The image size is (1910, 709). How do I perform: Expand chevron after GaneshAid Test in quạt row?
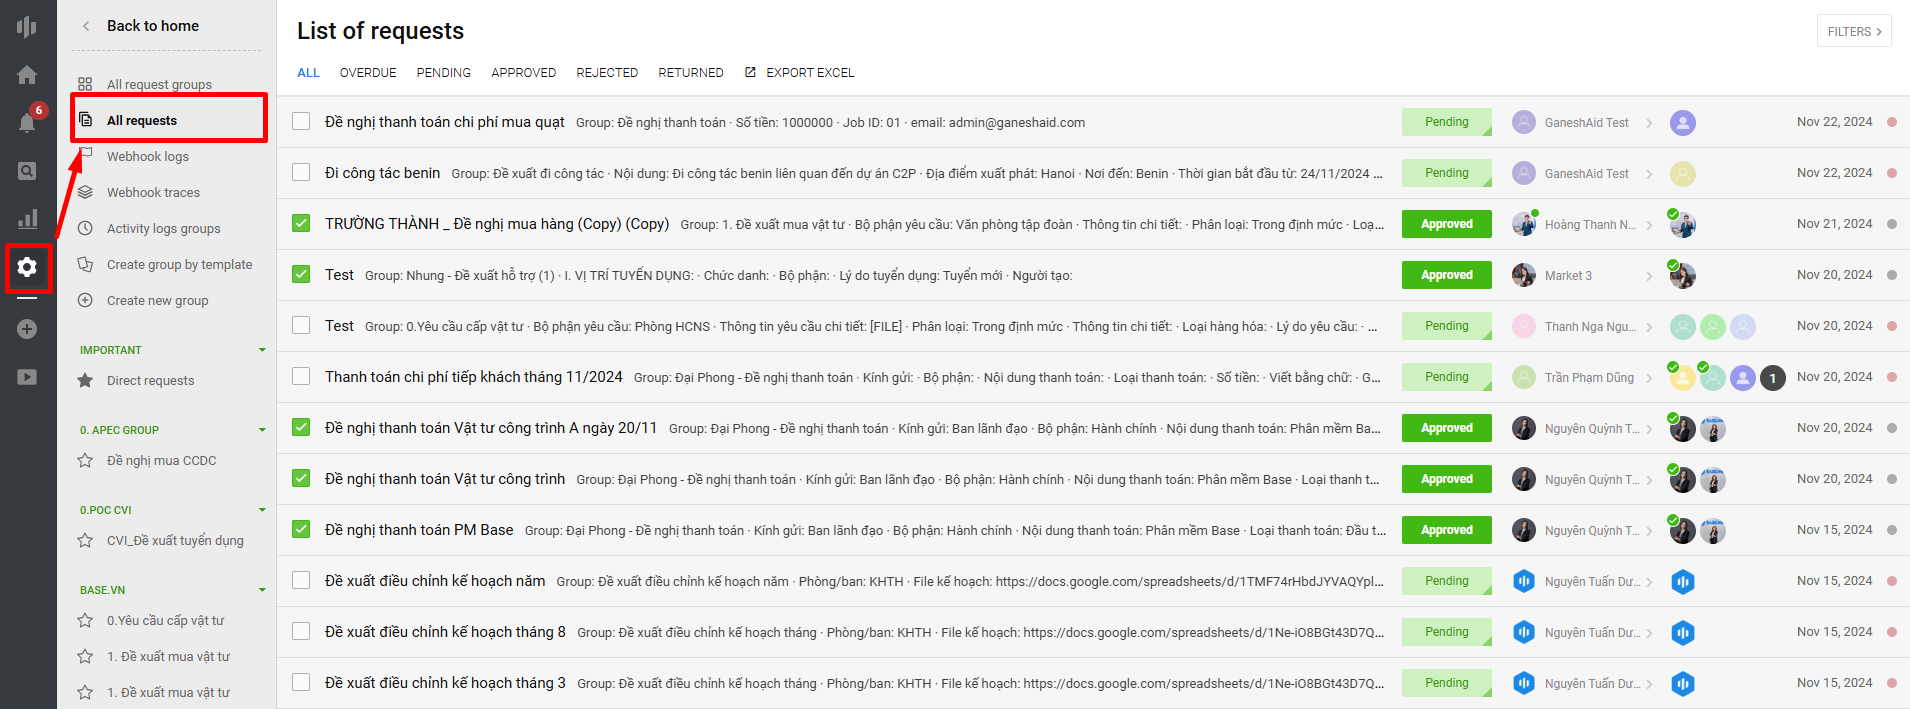point(1649,123)
